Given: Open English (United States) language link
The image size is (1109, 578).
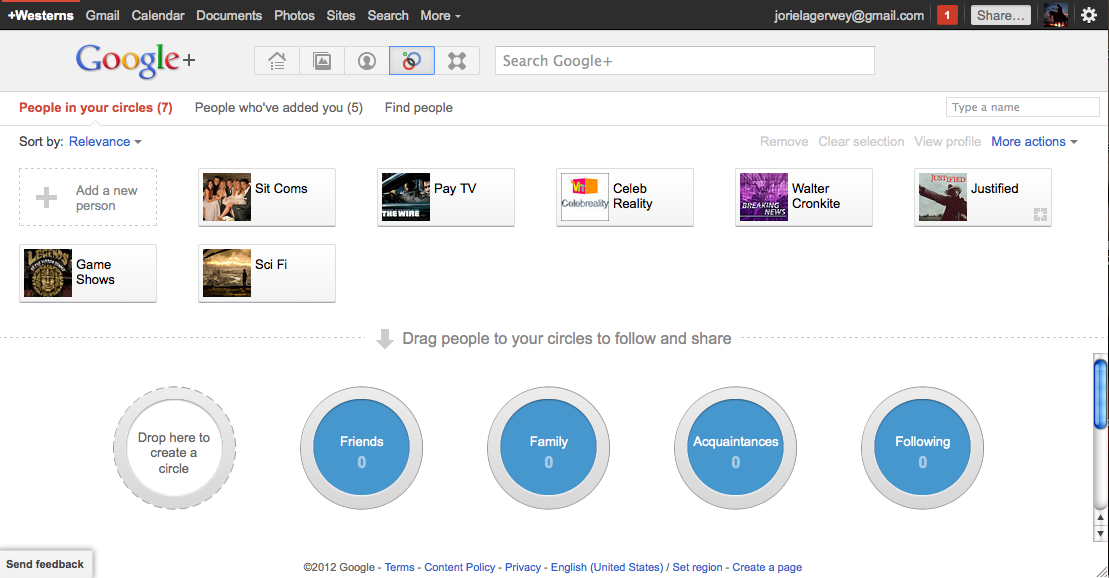Looking at the screenshot, I should coord(607,567).
